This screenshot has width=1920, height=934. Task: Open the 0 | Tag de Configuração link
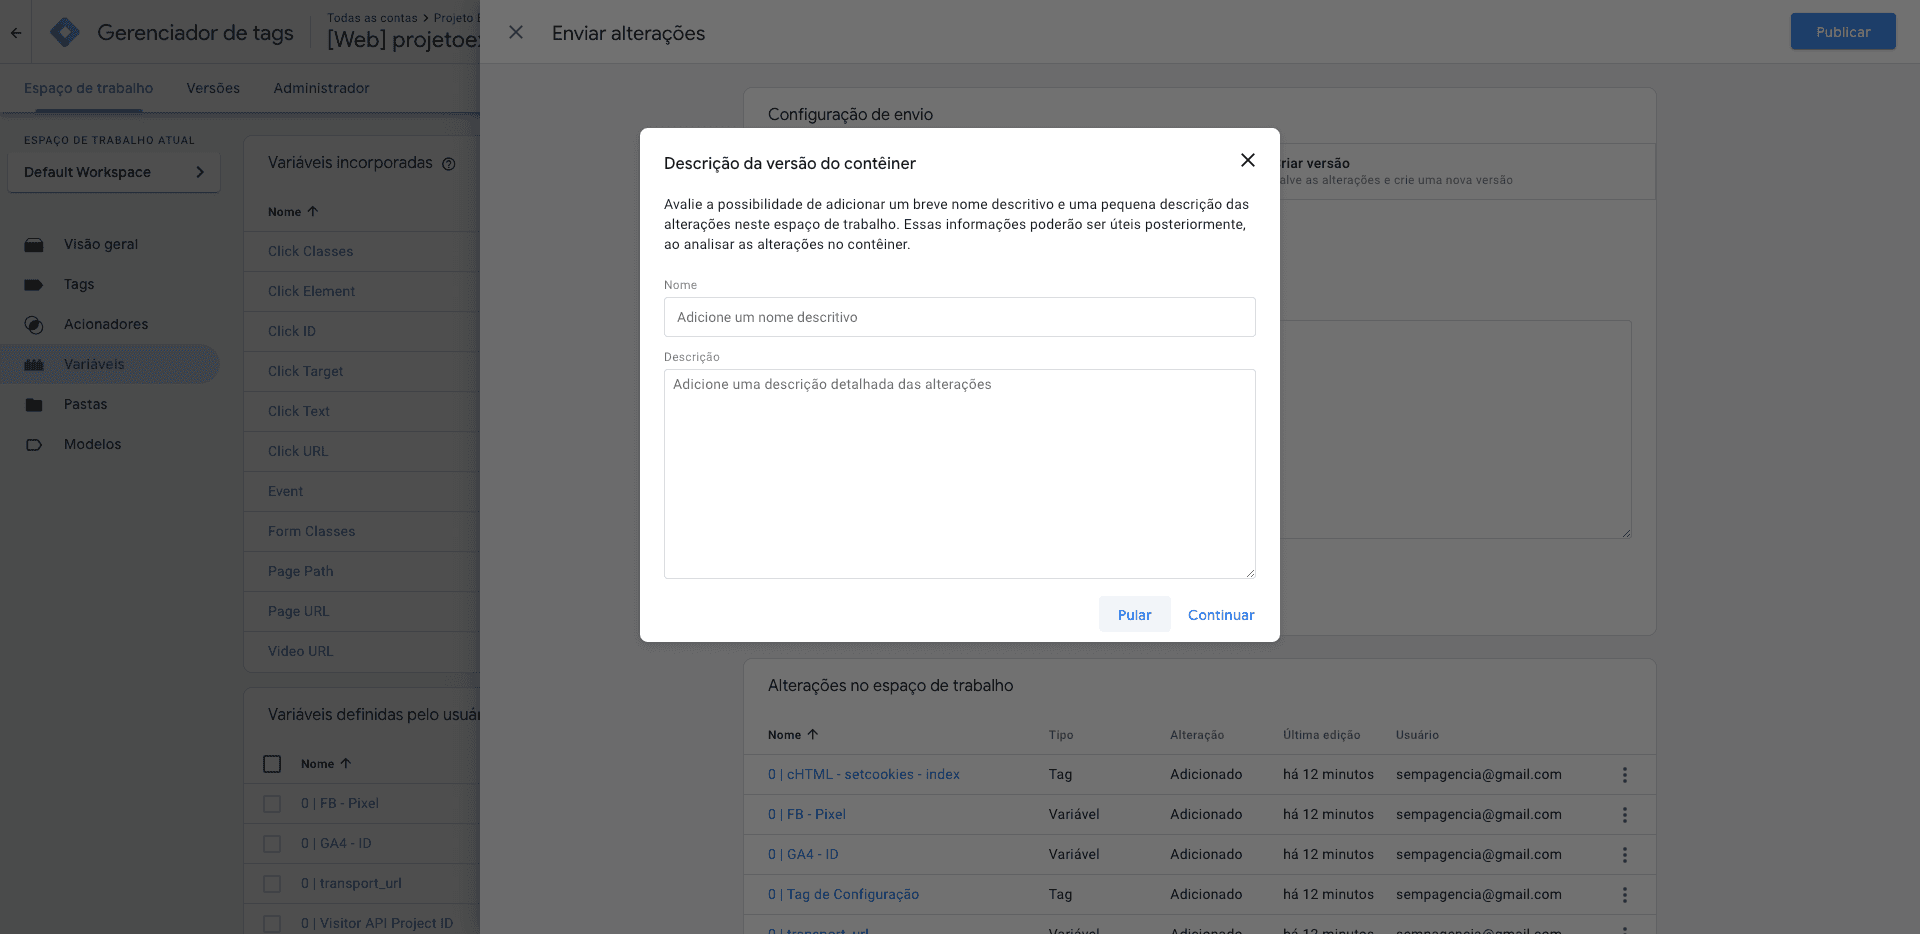[x=843, y=894]
